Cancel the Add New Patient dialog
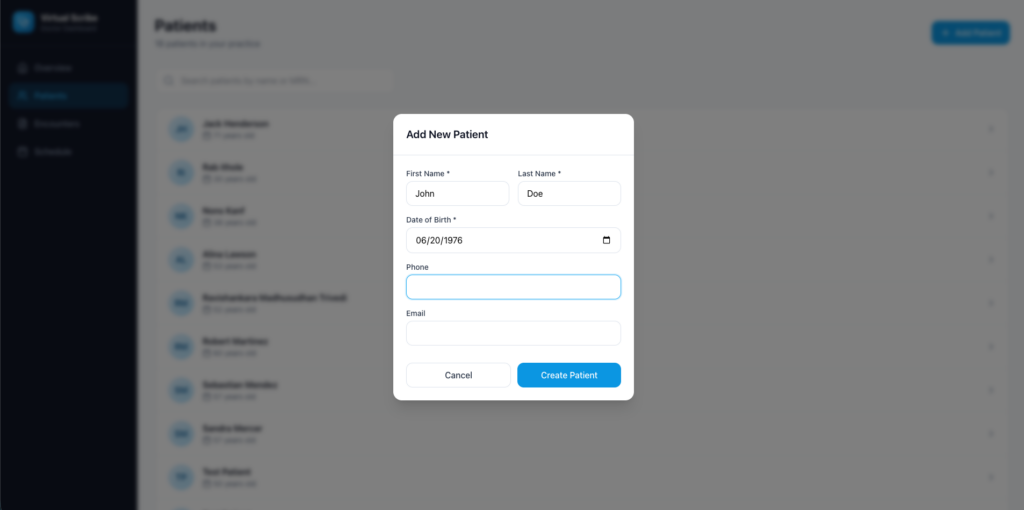This screenshot has width=1024, height=510. coord(458,375)
